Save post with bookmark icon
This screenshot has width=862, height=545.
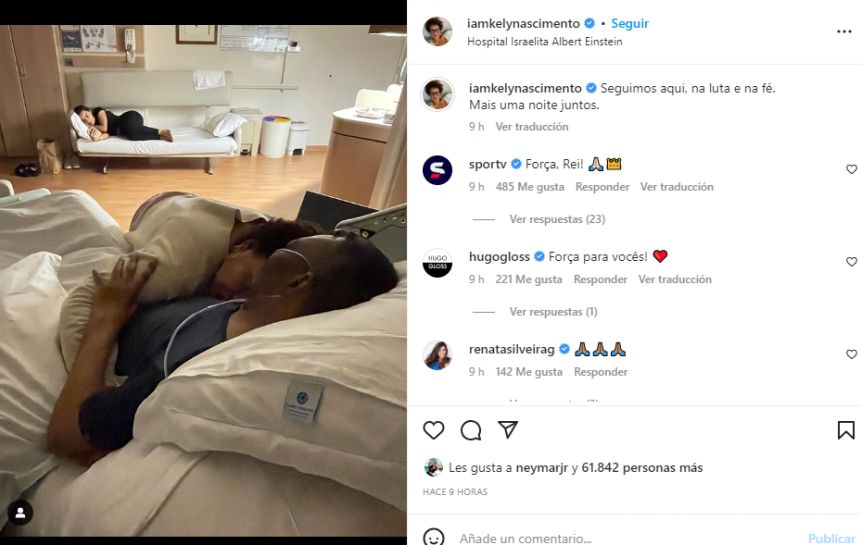[846, 430]
